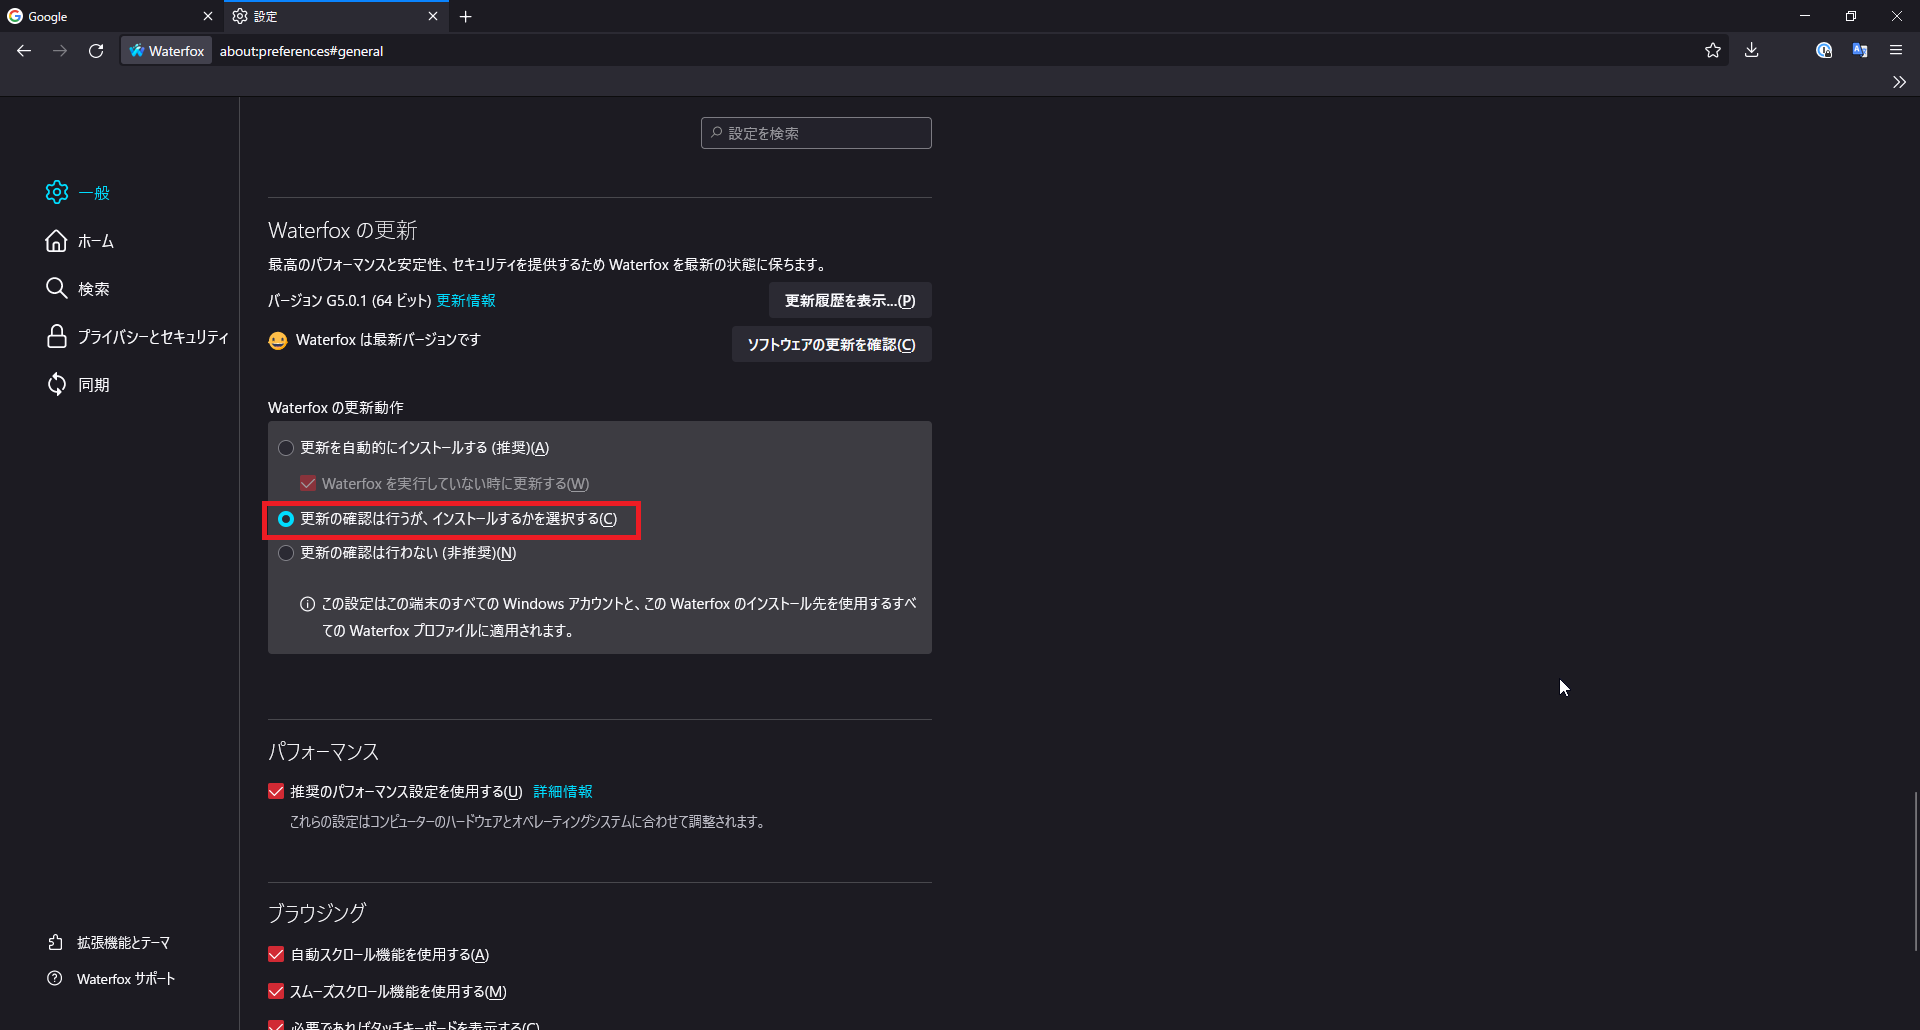1920x1030 pixels.
Task: Reload the current page
Action: 96,51
